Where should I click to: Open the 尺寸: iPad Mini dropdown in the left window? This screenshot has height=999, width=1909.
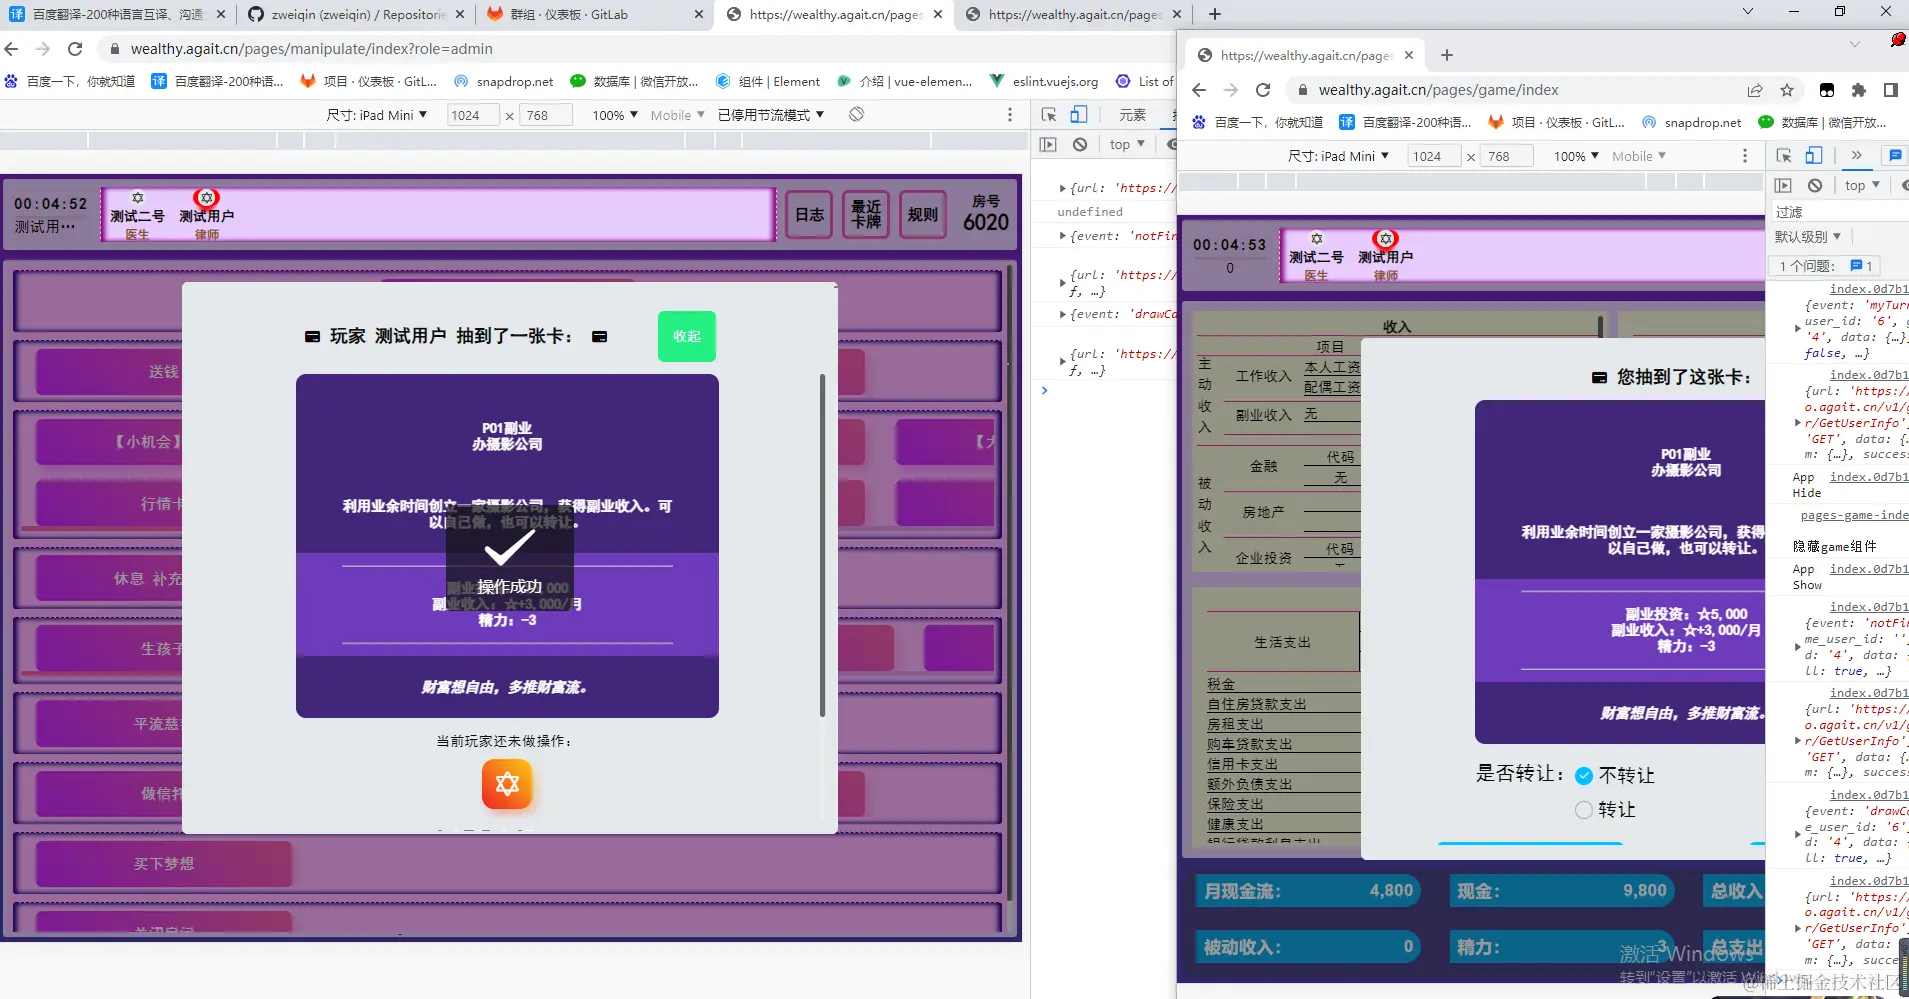pos(377,115)
